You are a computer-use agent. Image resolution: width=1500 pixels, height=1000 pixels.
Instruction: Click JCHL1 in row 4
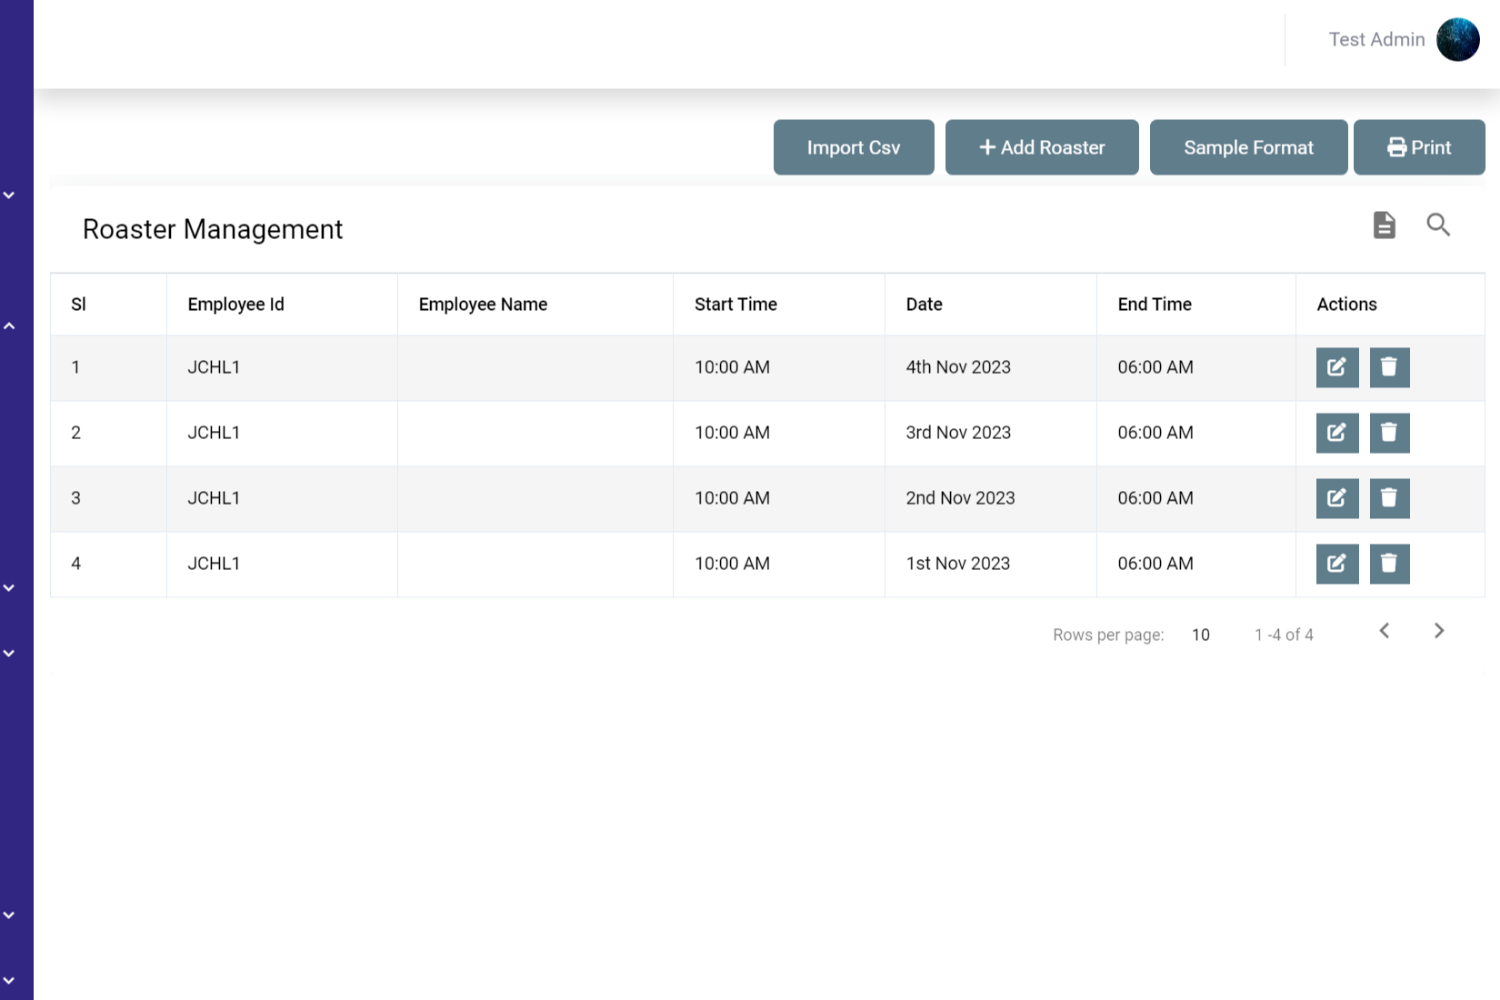pos(214,564)
